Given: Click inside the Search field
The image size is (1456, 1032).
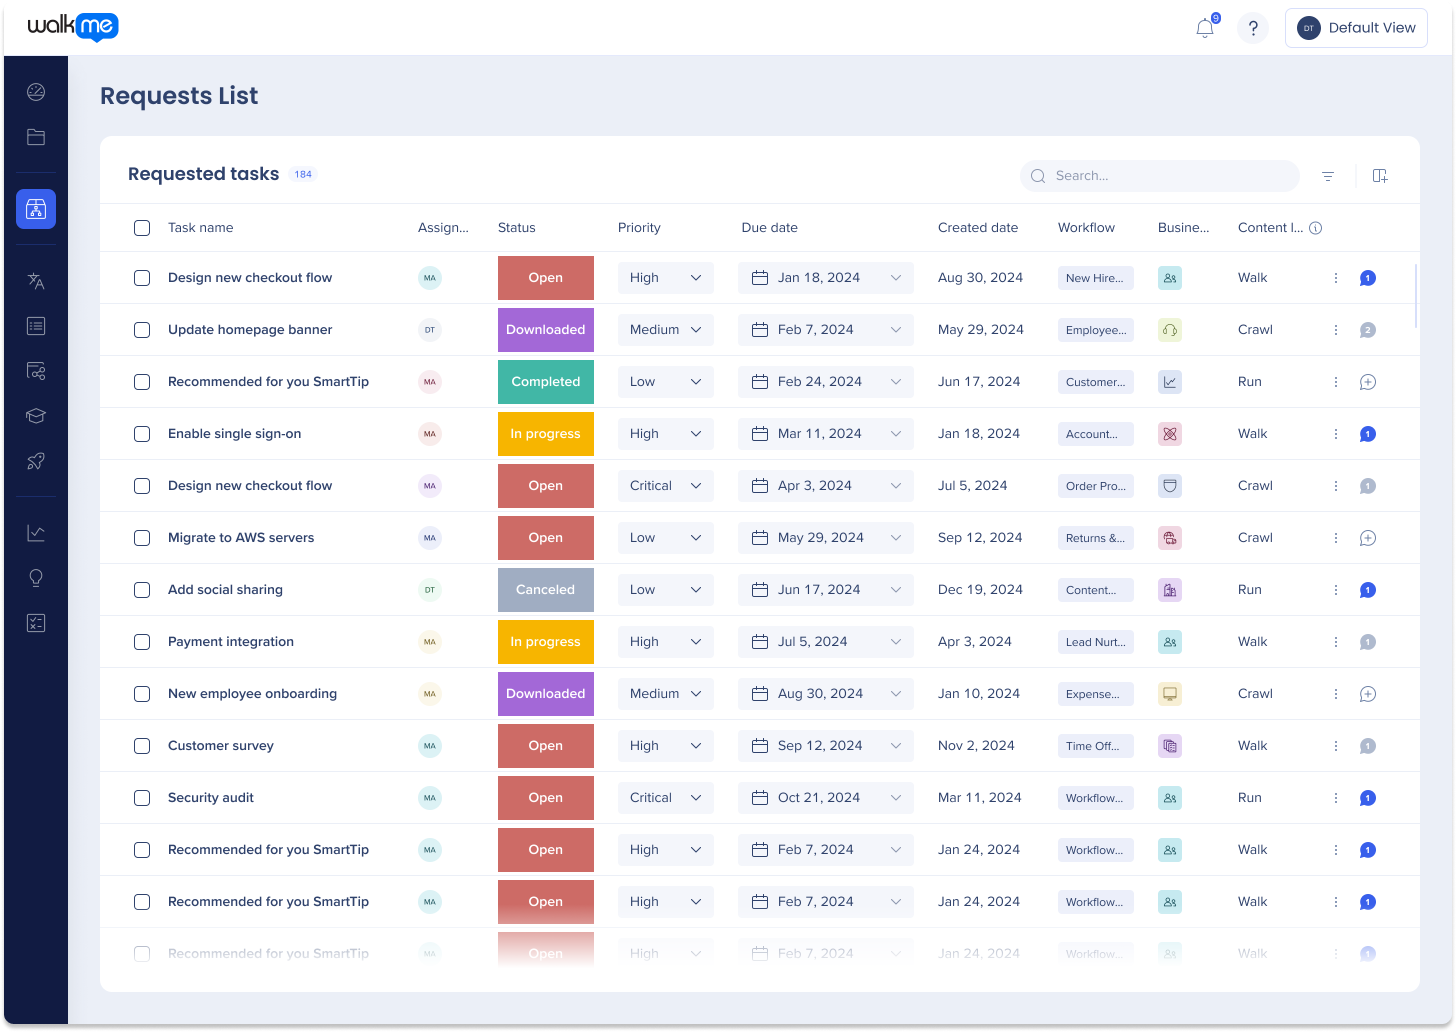Looking at the screenshot, I should tap(1160, 176).
